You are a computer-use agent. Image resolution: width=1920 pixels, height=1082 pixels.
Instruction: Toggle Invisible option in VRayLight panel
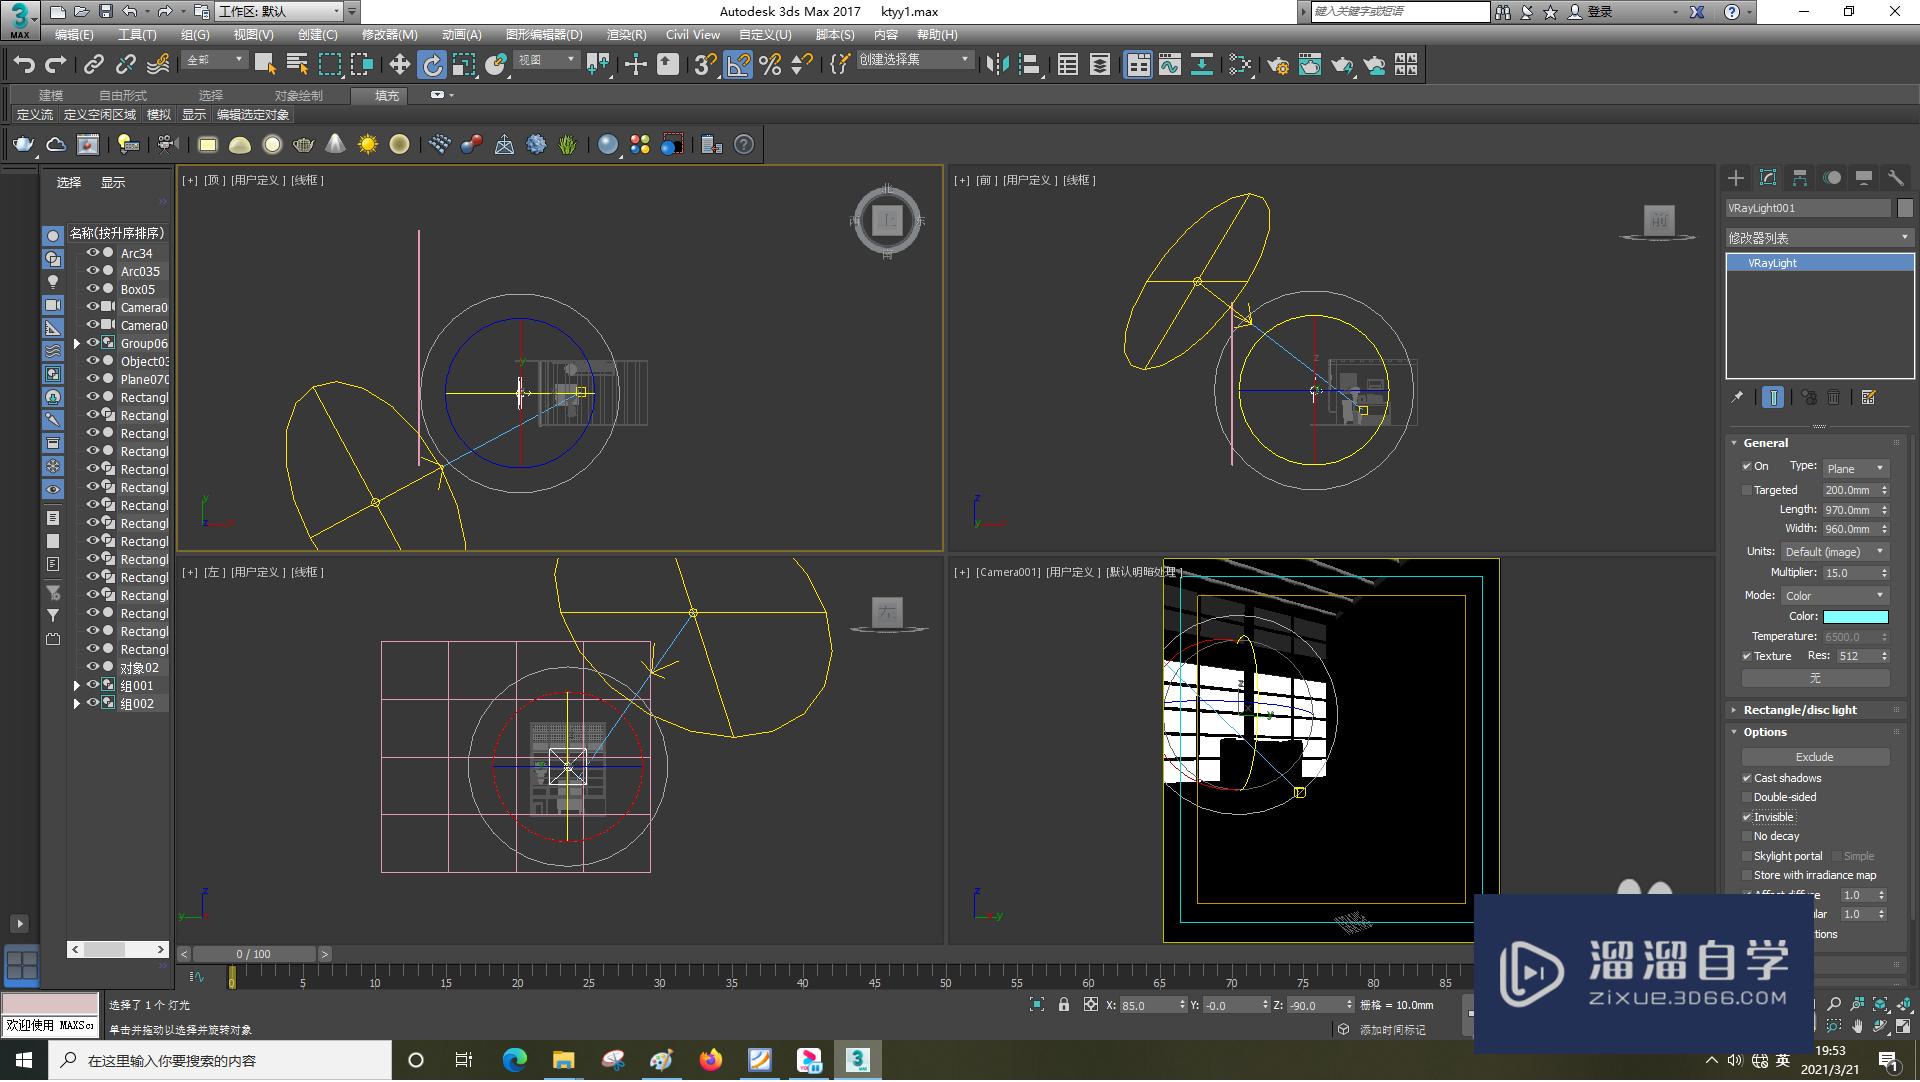tap(1746, 816)
